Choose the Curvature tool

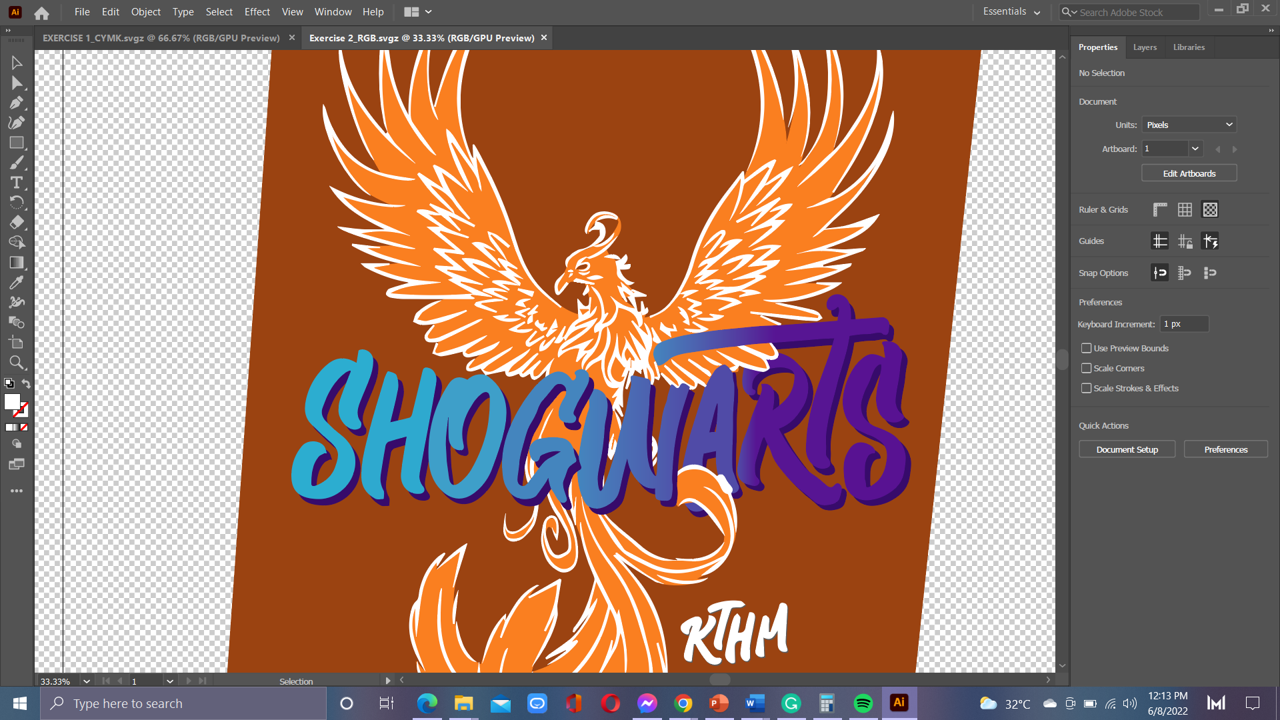point(17,123)
